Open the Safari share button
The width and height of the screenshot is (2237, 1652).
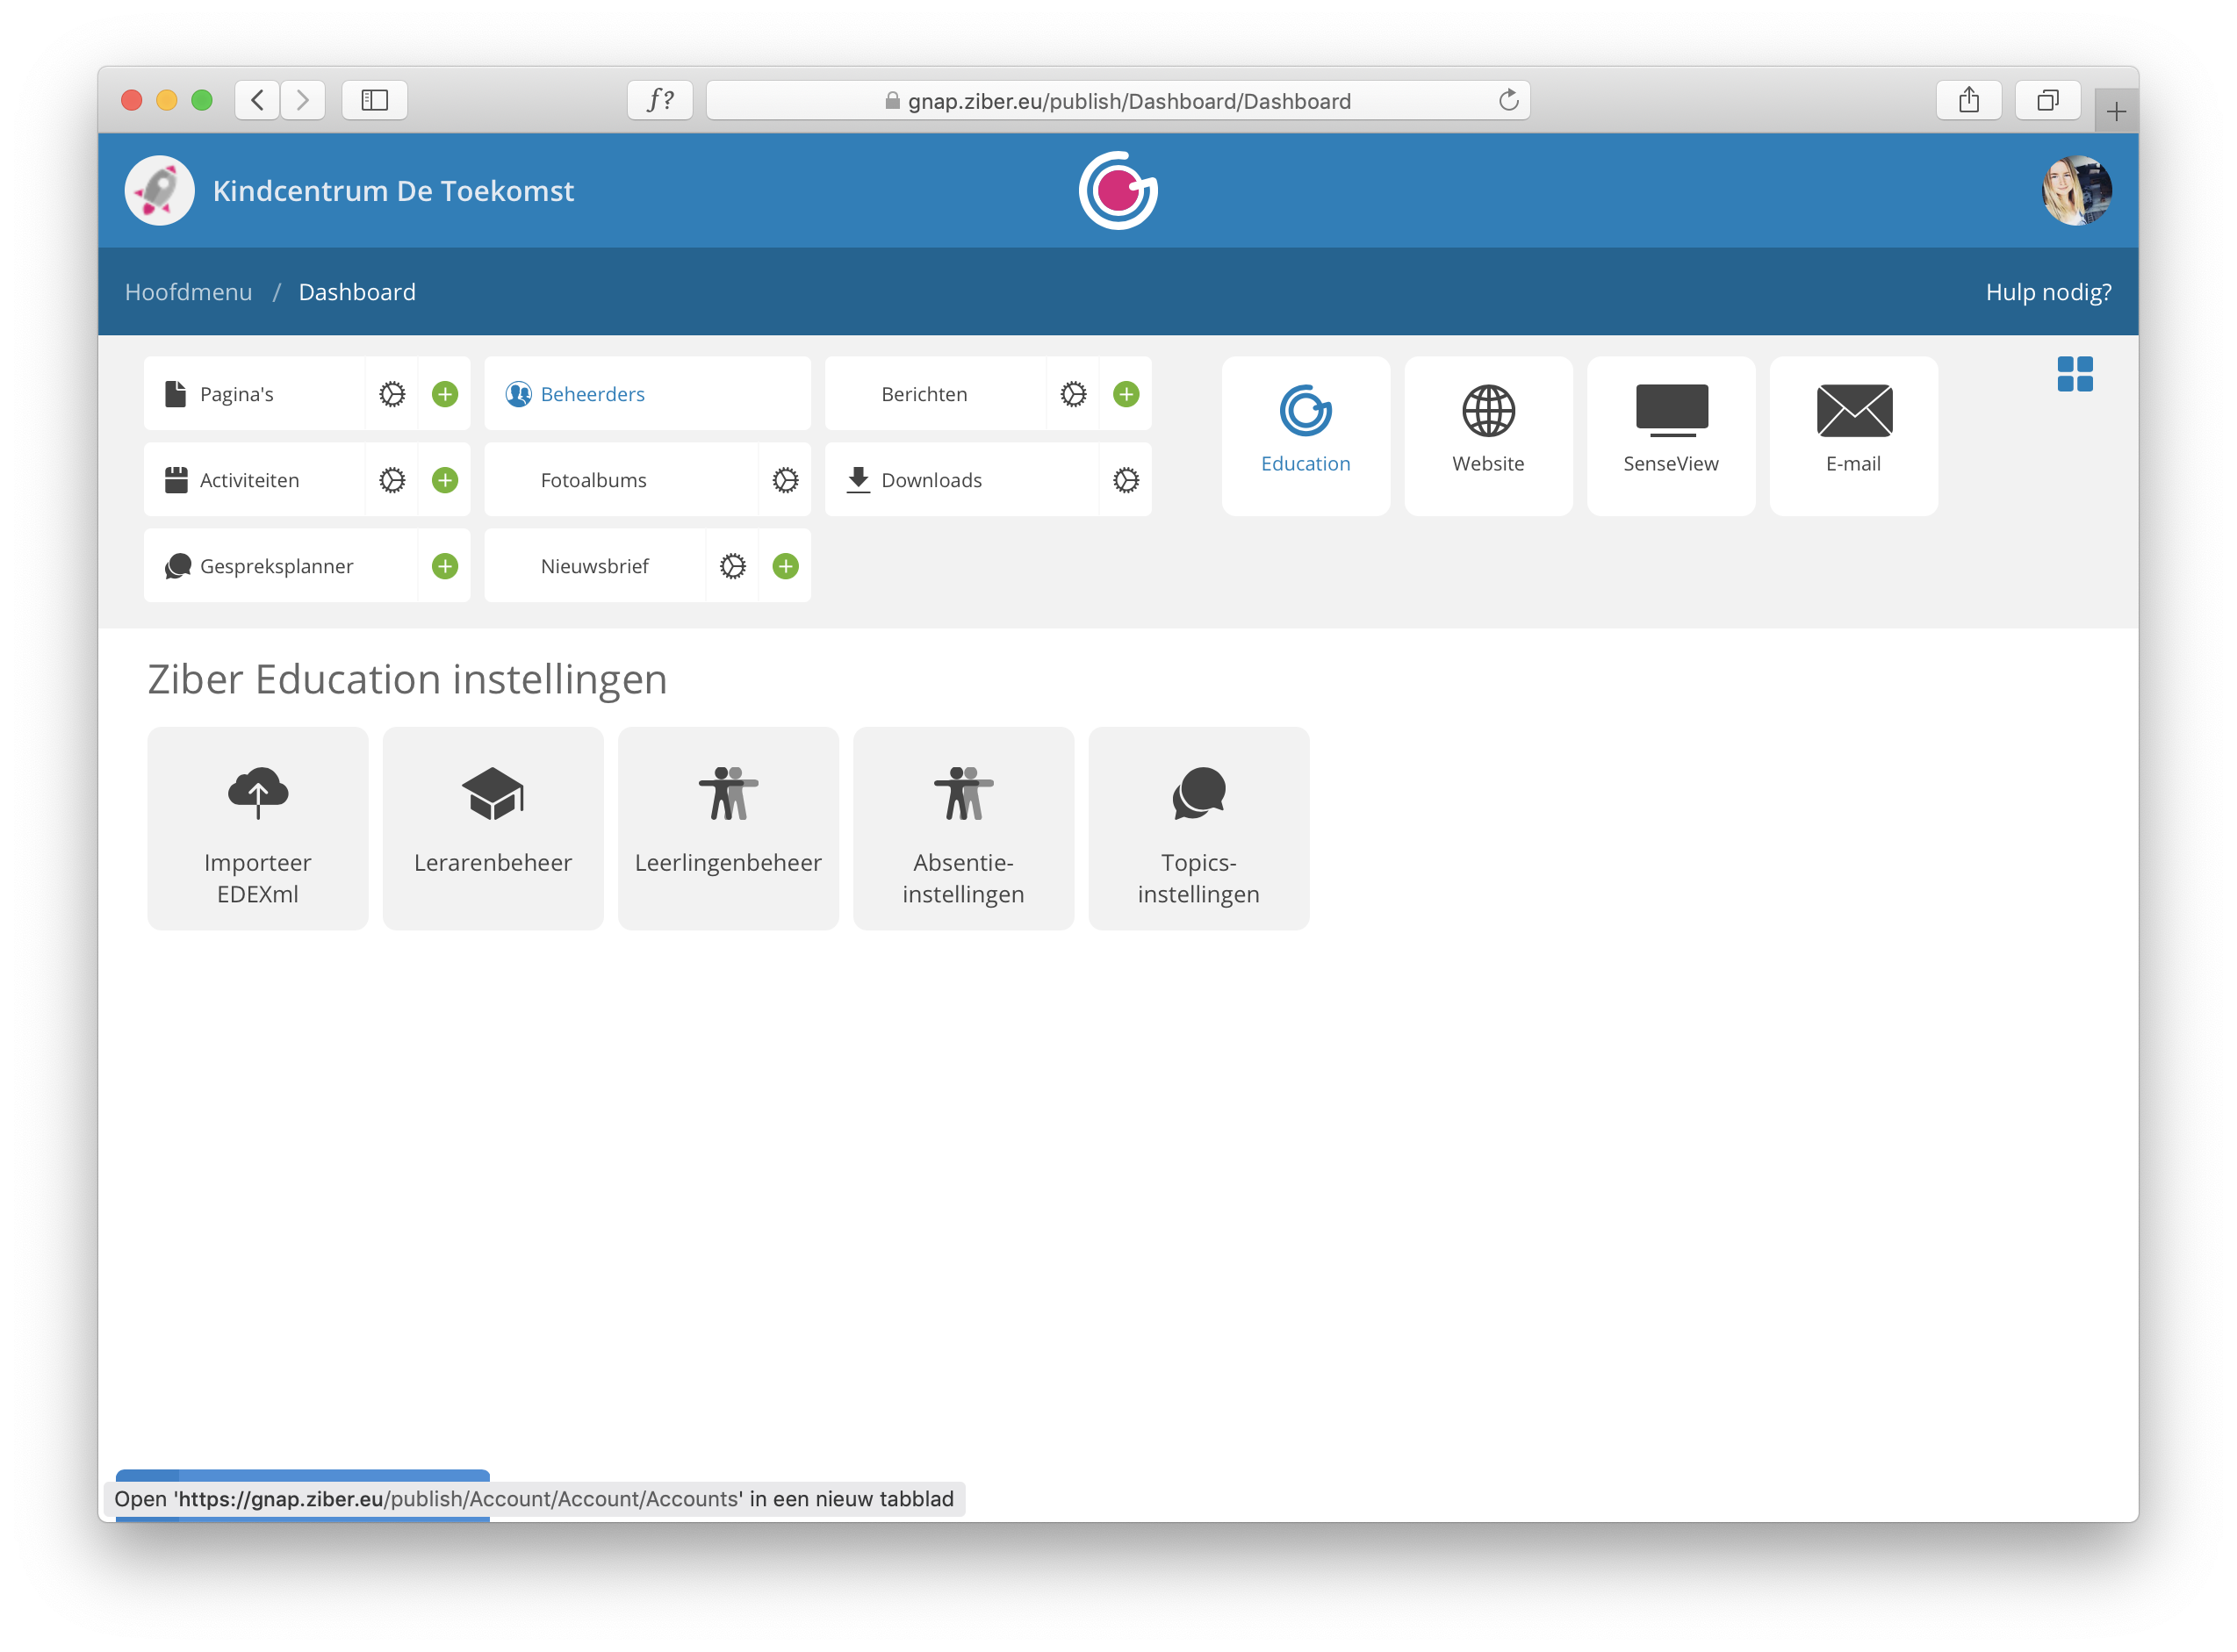(x=1968, y=100)
